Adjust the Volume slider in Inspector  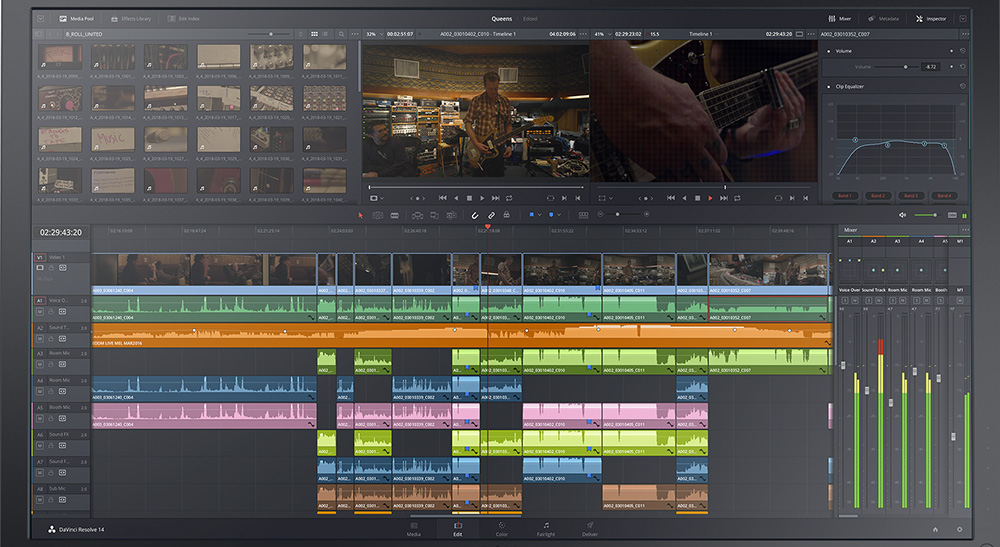point(906,67)
